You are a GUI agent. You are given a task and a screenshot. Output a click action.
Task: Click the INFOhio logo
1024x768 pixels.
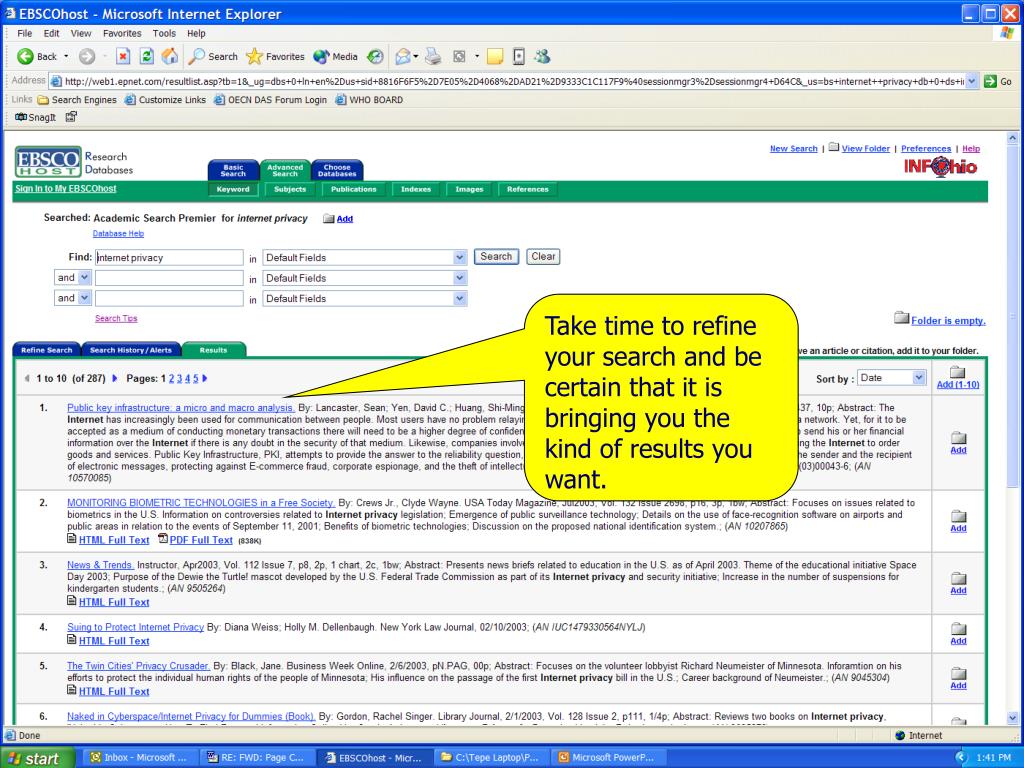click(x=940, y=167)
